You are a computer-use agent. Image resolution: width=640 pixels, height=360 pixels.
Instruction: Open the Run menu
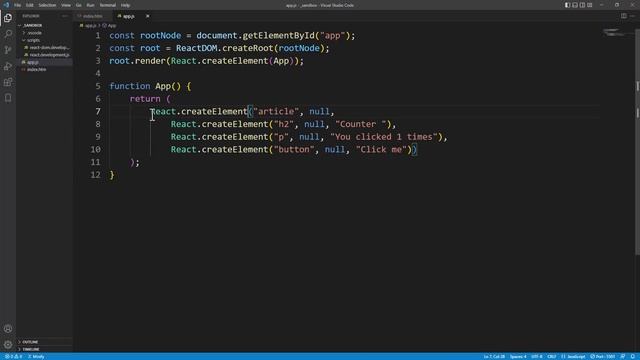point(91,5)
